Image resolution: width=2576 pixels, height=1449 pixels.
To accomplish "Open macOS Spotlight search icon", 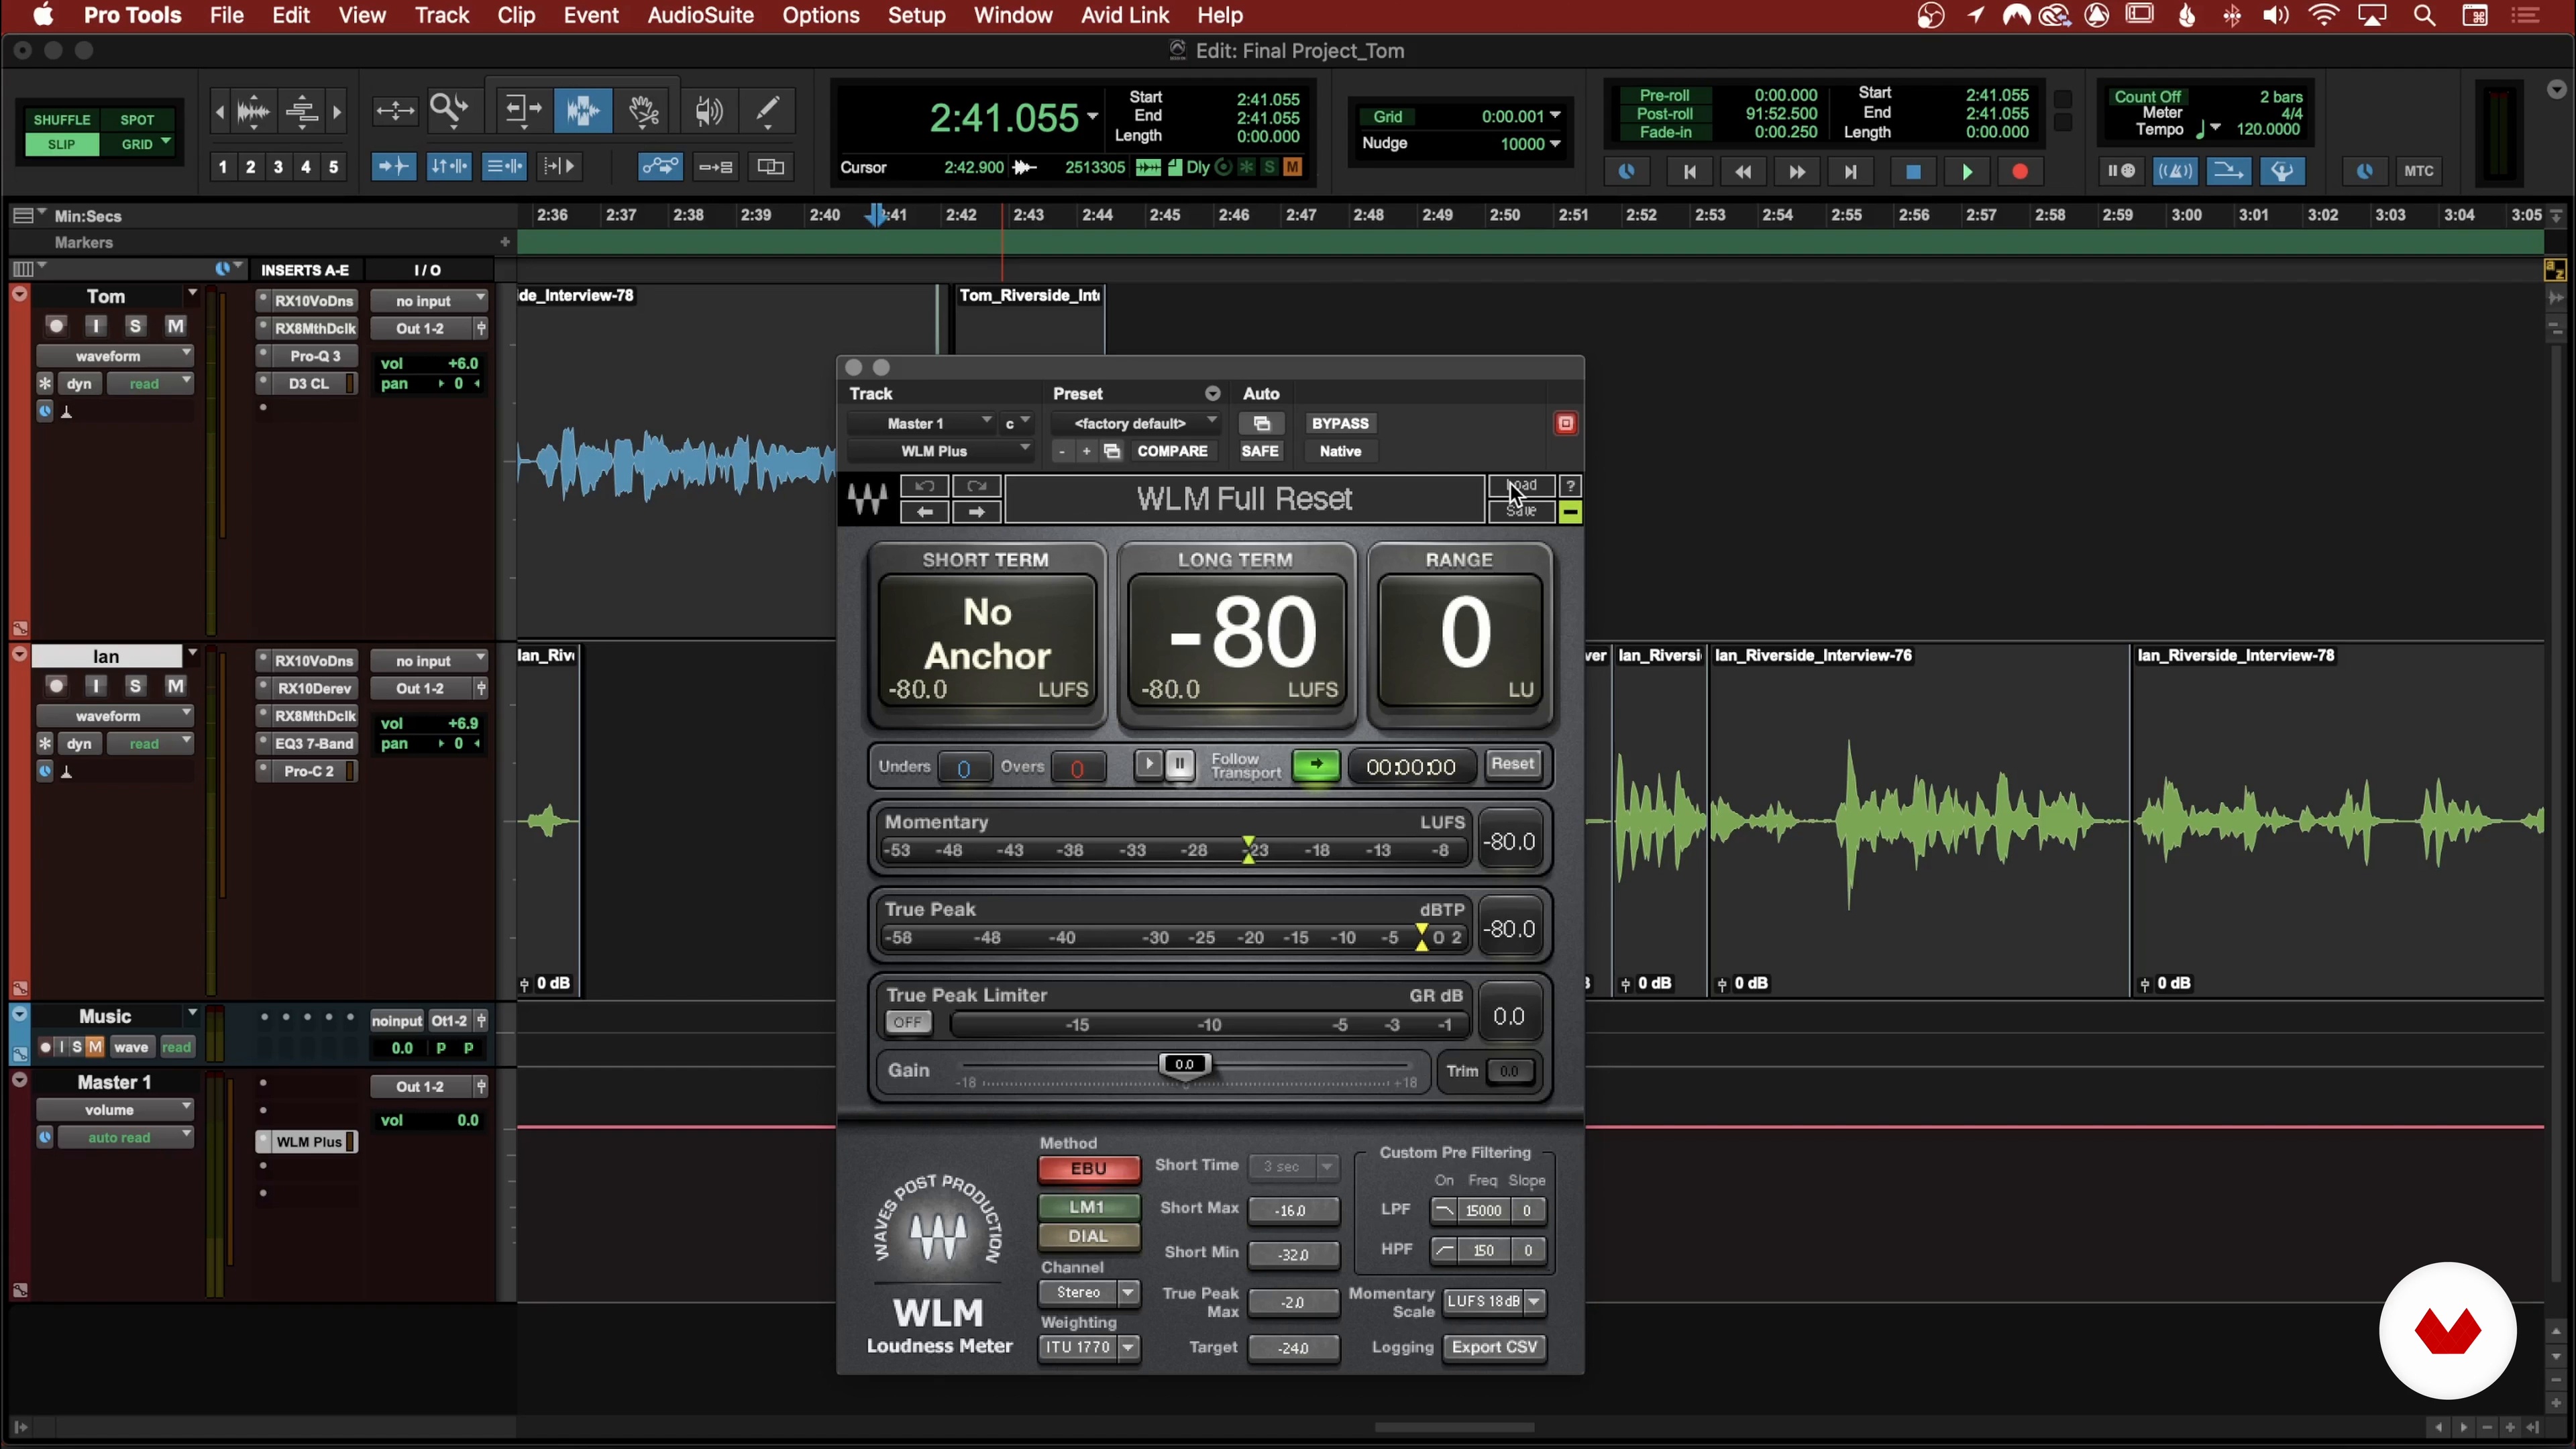I will coord(2424,16).
